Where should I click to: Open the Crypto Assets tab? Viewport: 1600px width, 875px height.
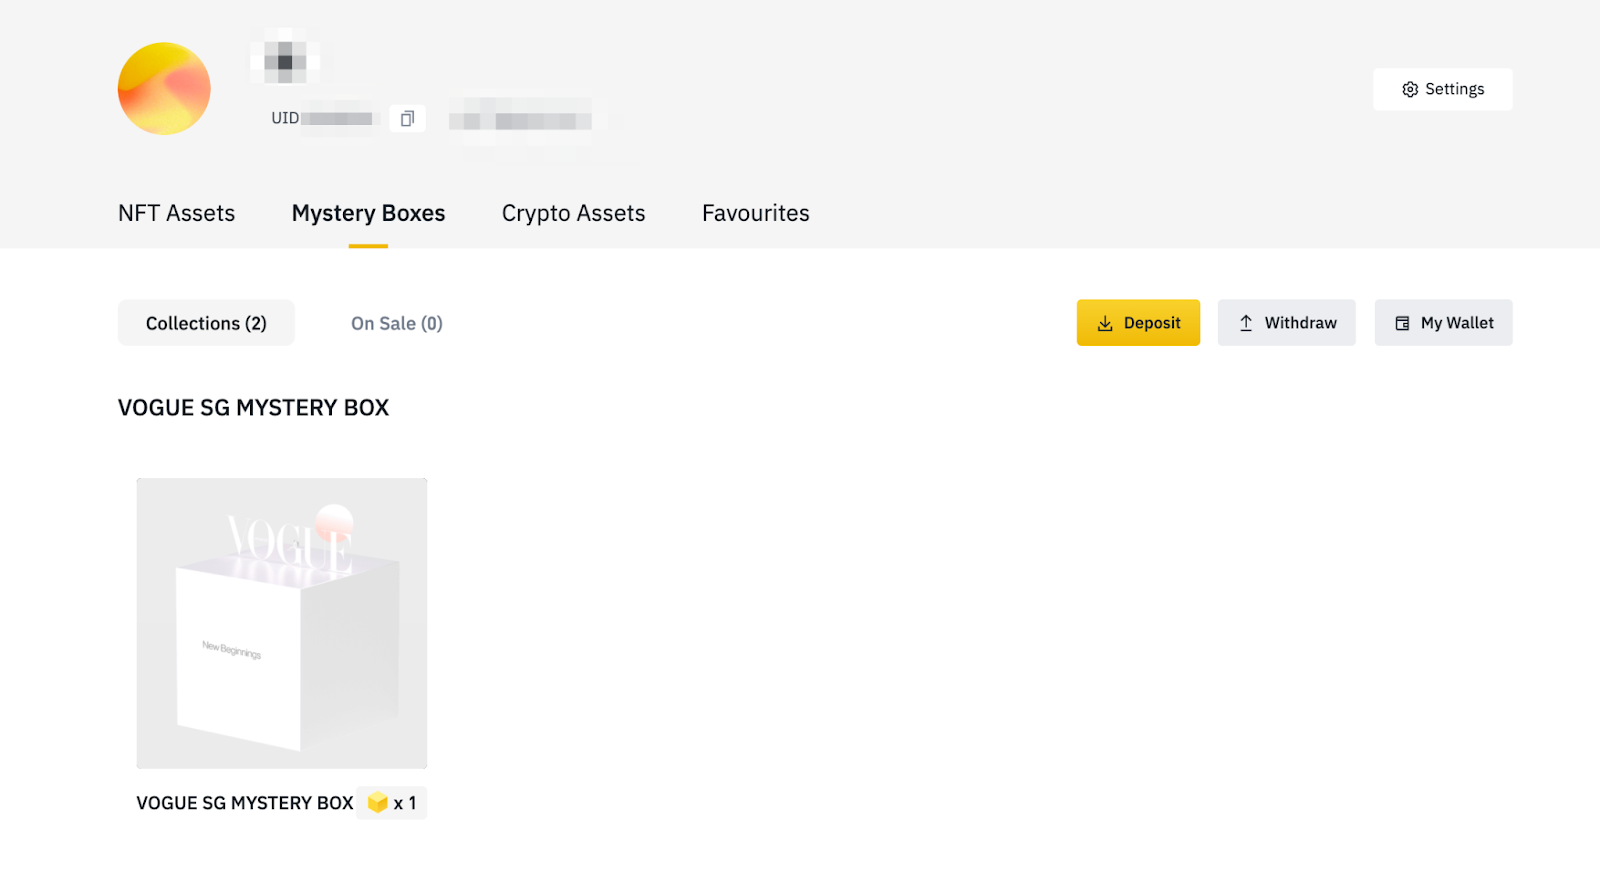coord(573,213)
